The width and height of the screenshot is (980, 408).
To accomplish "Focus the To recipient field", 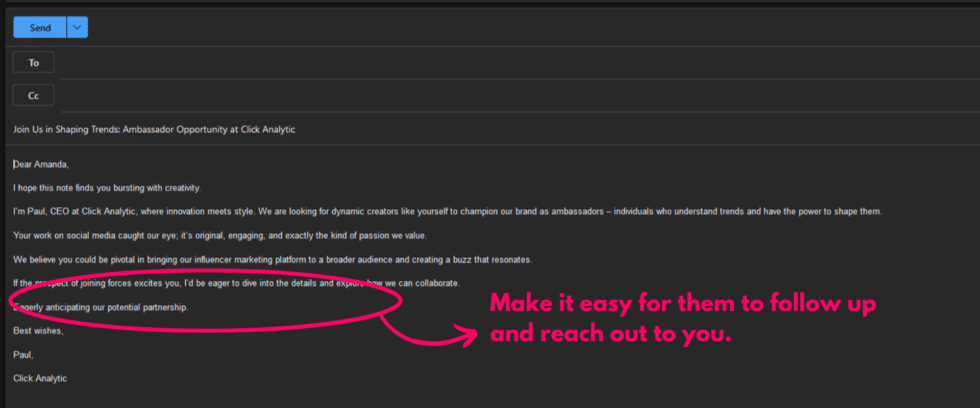I will 500,62.
